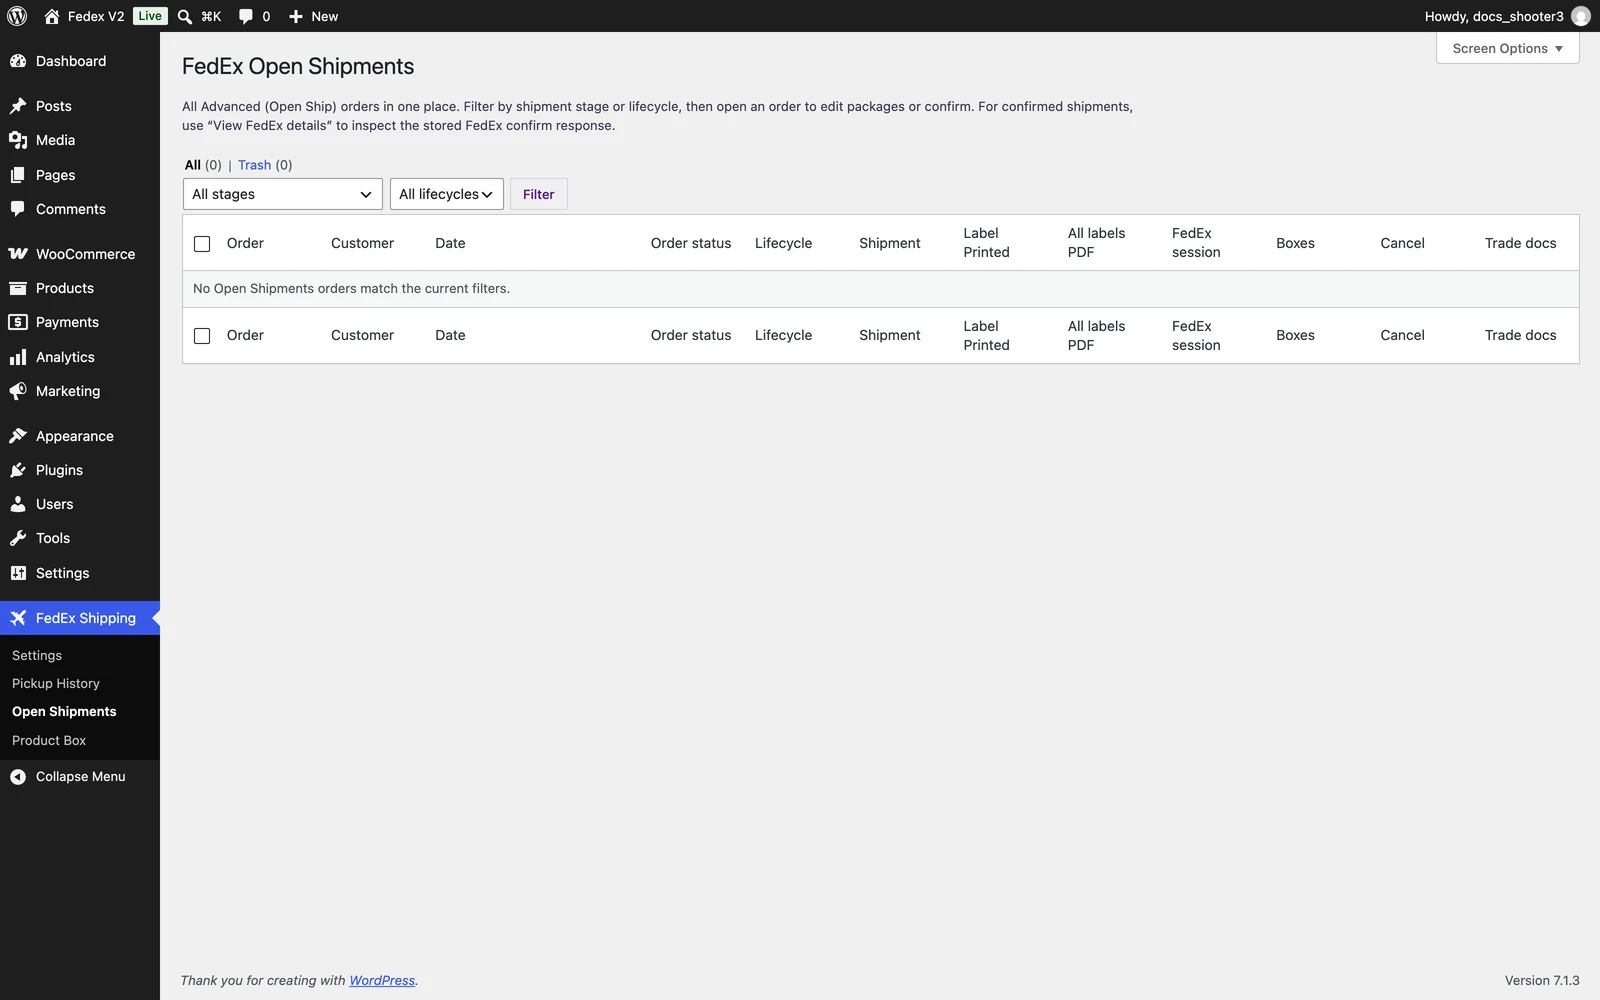Image resolution: width=1600 pixels, height=1000 pixels.
Task: Click the top Date column header
Action: [450, 243]
